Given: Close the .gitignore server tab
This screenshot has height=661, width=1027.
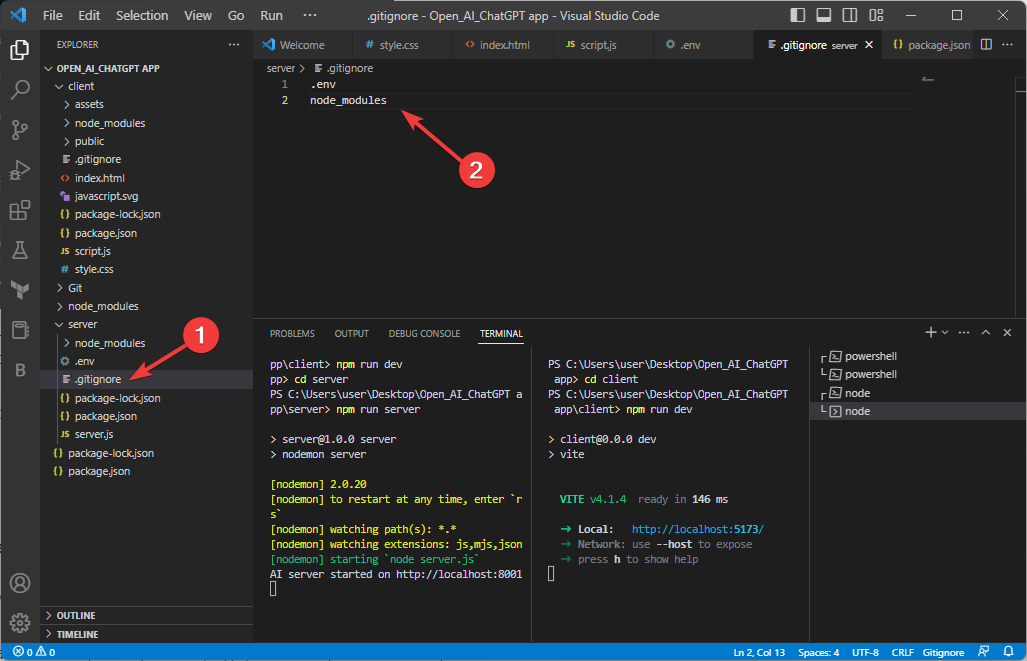Looking at the screenshot, I should pyautogui.click(x=868, y=45).
